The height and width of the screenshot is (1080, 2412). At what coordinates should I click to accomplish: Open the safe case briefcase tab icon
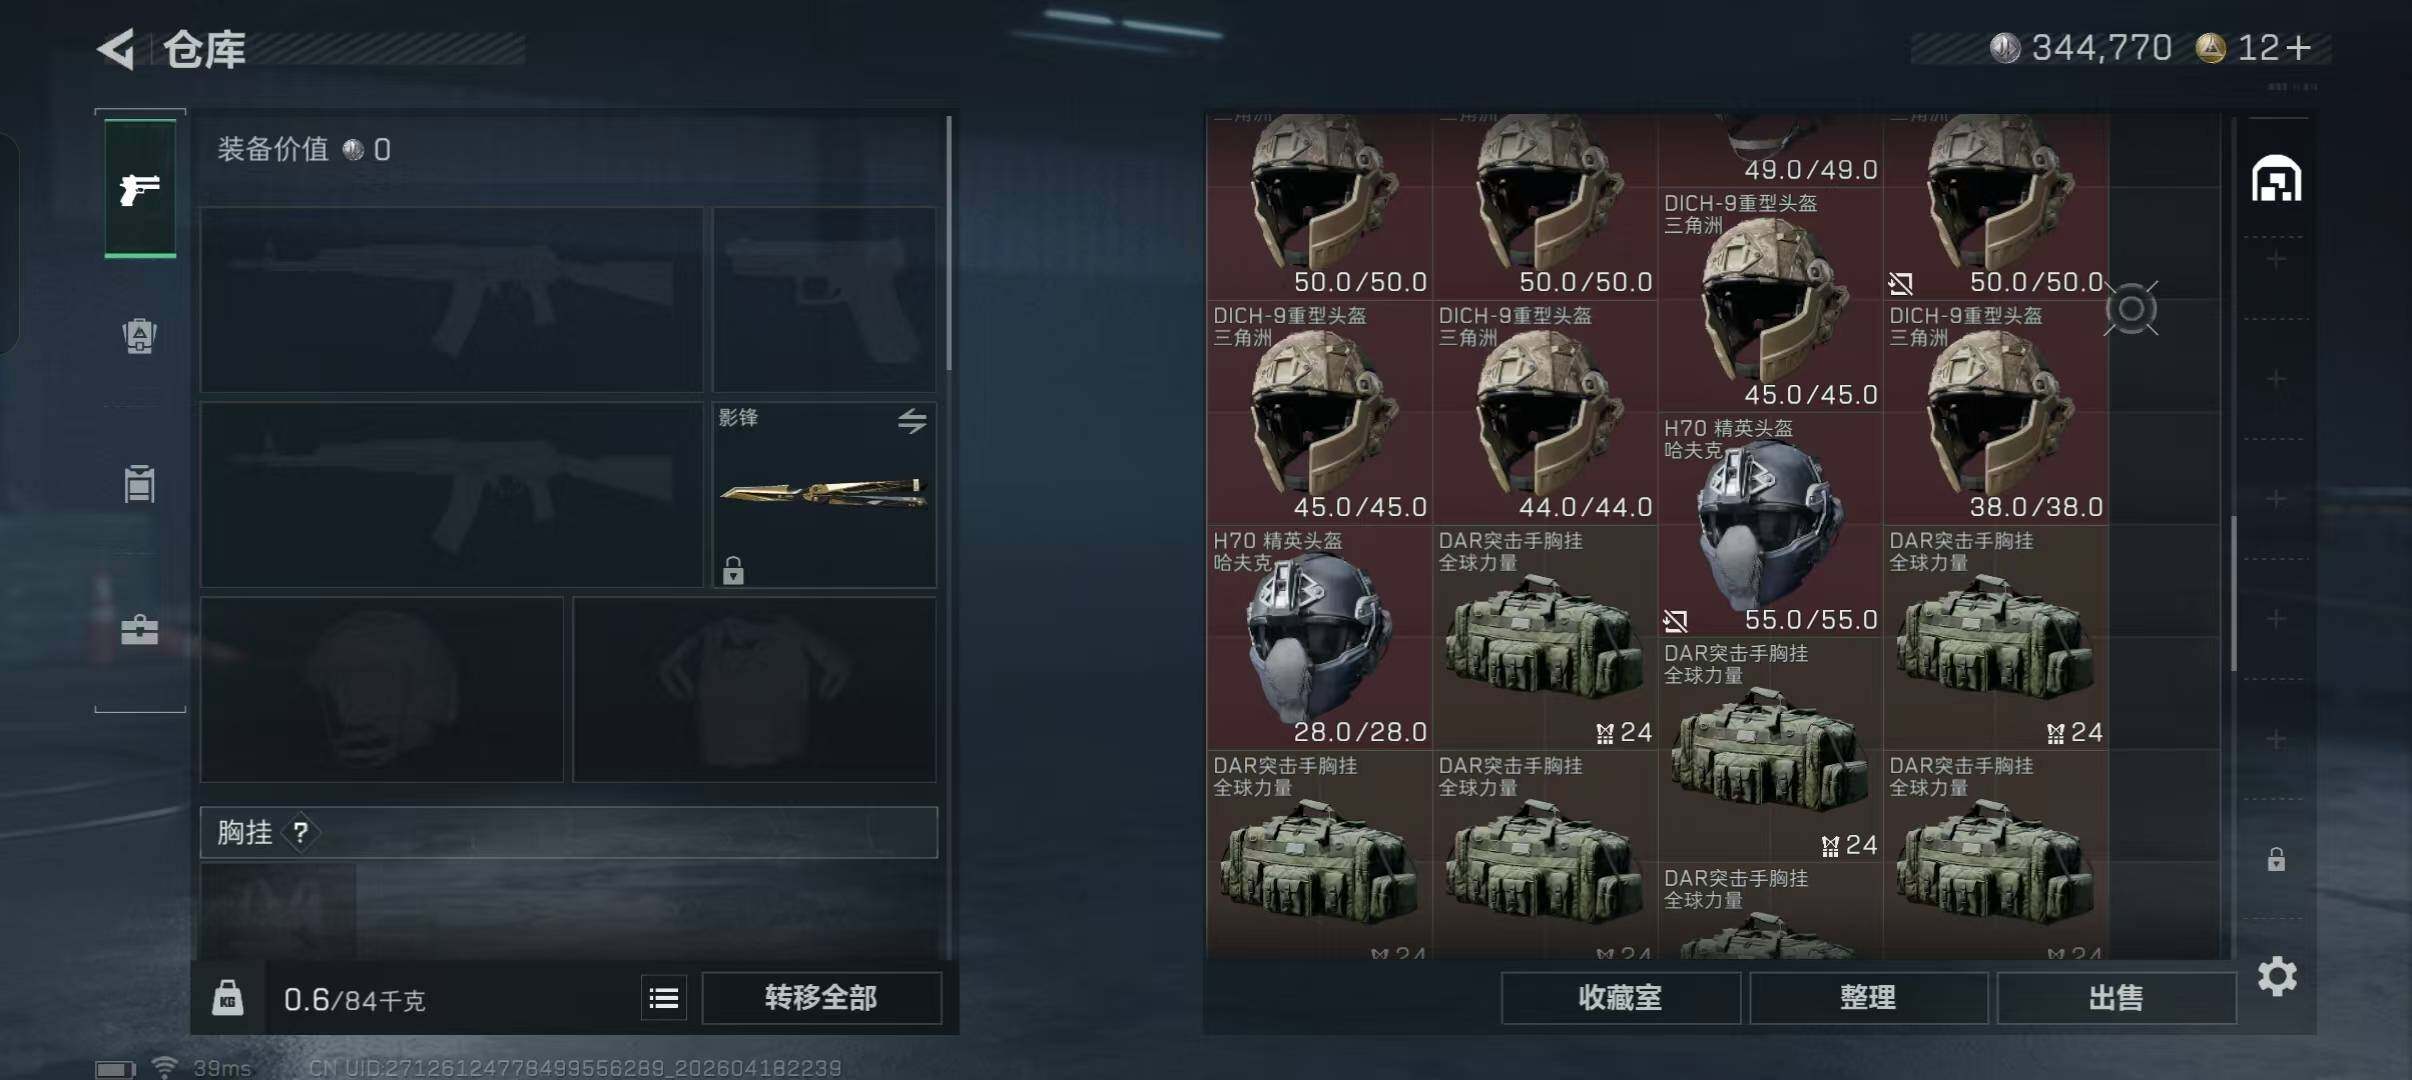tap(139, 630)
